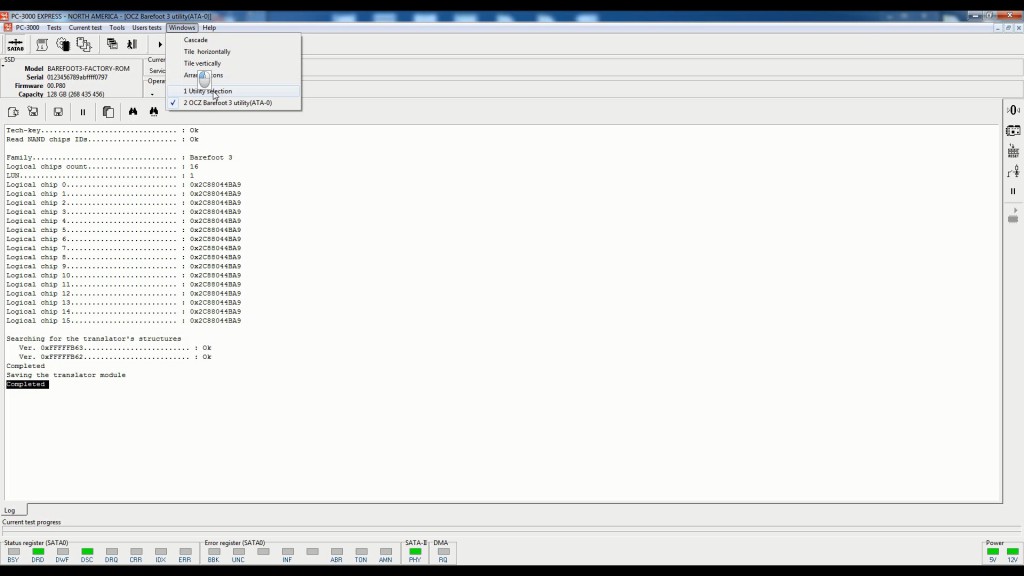Open the Tools menu
The height and width of the screenshot is (576, 1024).
click(x=116, y=27)
